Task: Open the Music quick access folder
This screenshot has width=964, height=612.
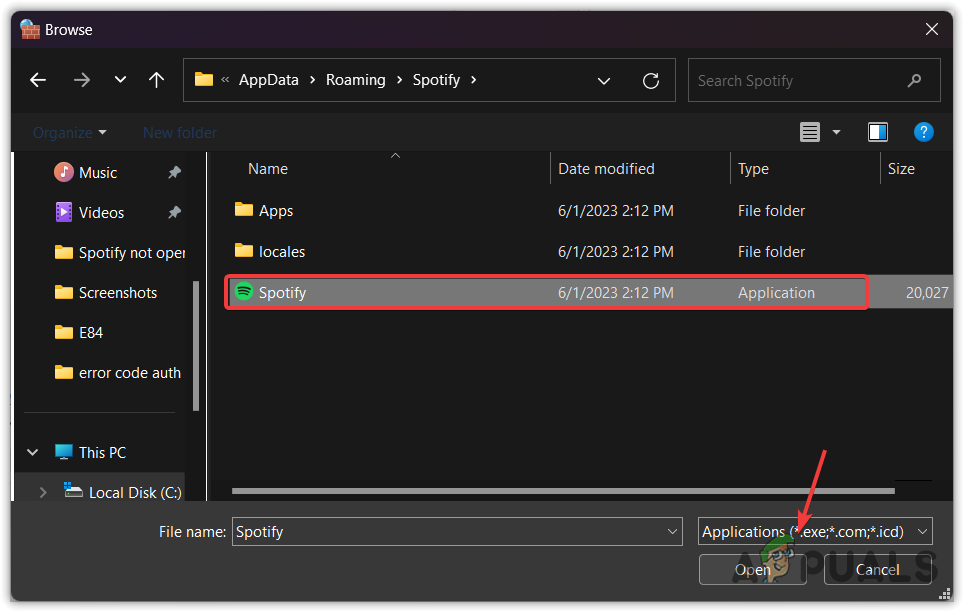Action: click(98, 172)
